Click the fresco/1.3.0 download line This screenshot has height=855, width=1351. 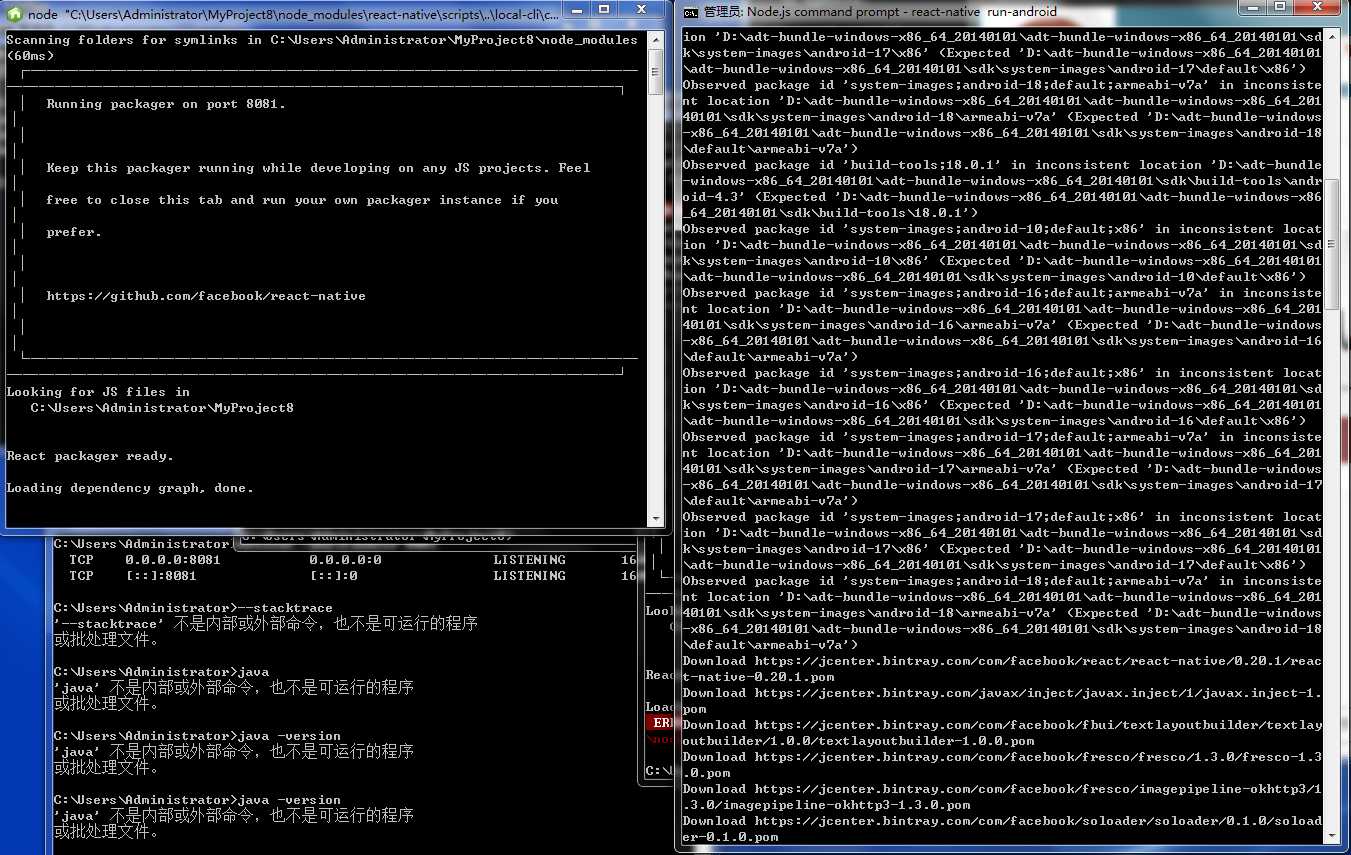1001,764
